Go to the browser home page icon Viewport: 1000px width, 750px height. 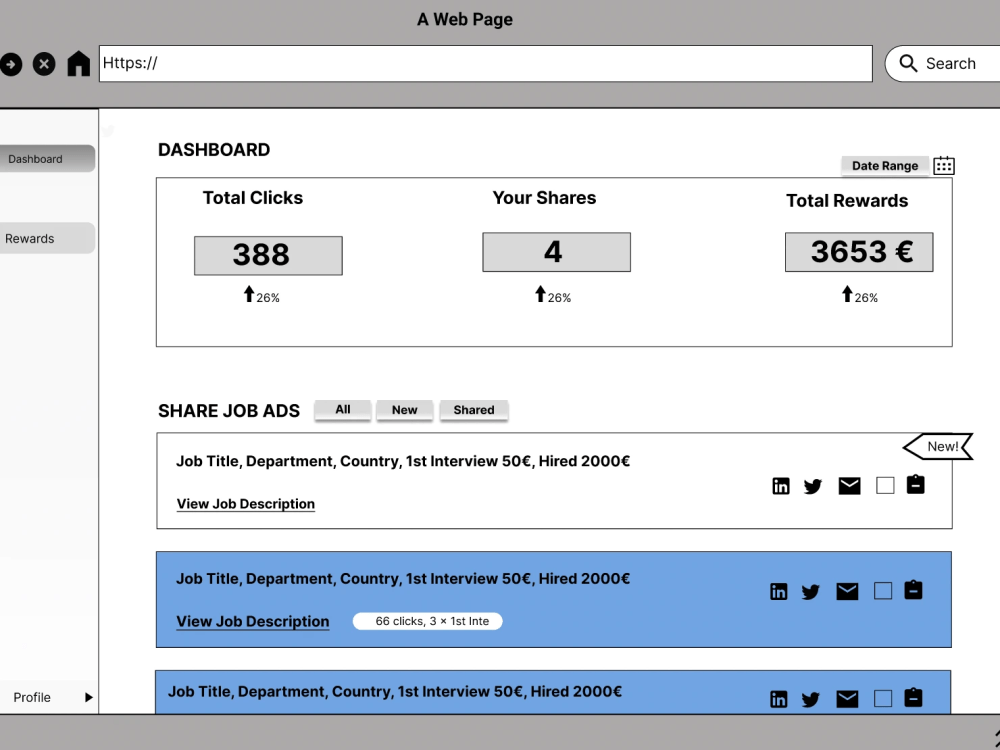coord(78,63)
